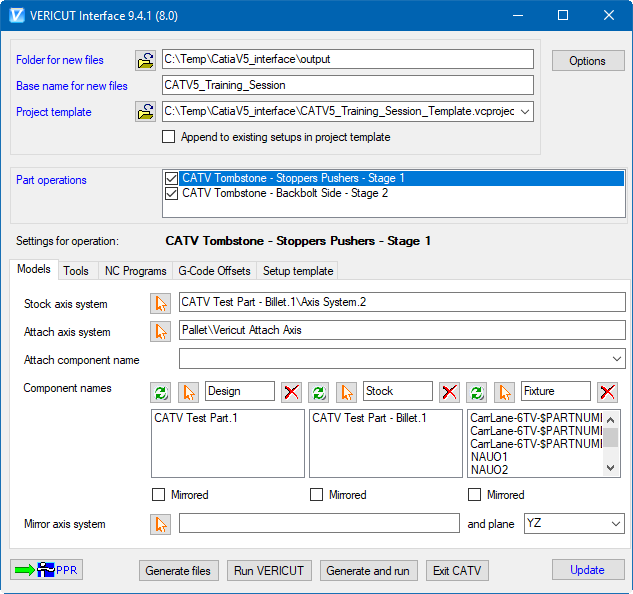Maximize the VERICUT Interface window
633x594 pixels.
pyautogui.click(x=563, y=15)
